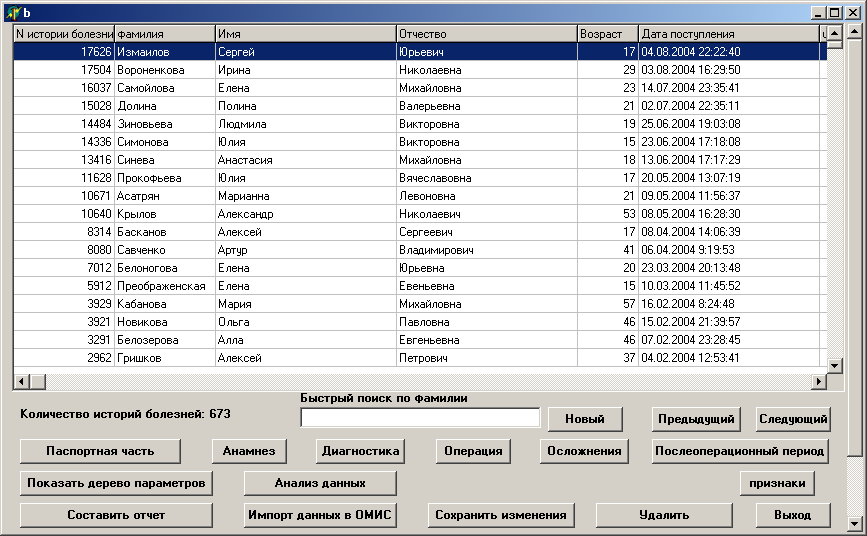Click 'Показать дерево параметров' button
Viewport: 867px width, 536px height.
click(x=116, y=483)
